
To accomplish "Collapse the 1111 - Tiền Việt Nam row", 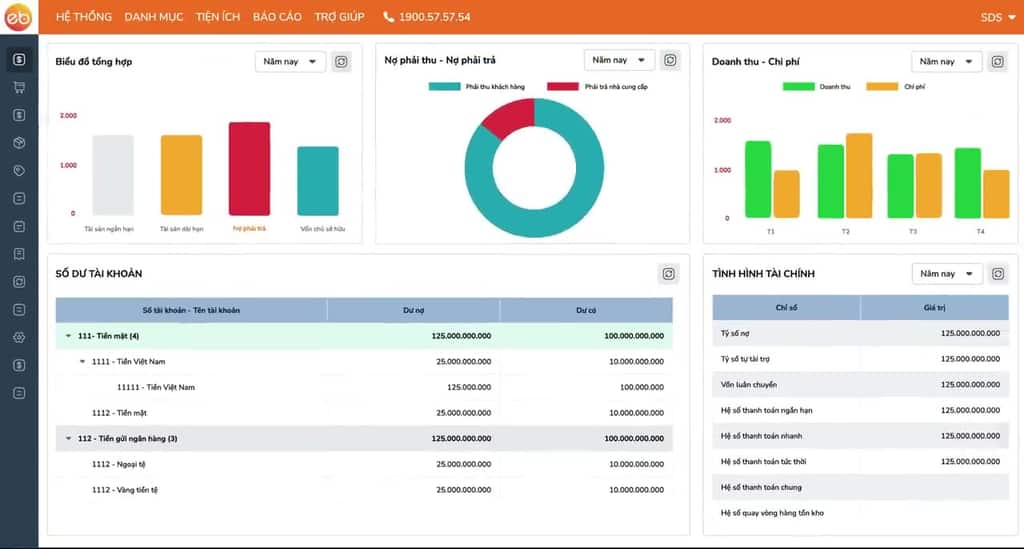I will pyautogui.click(x=82, y=361).
